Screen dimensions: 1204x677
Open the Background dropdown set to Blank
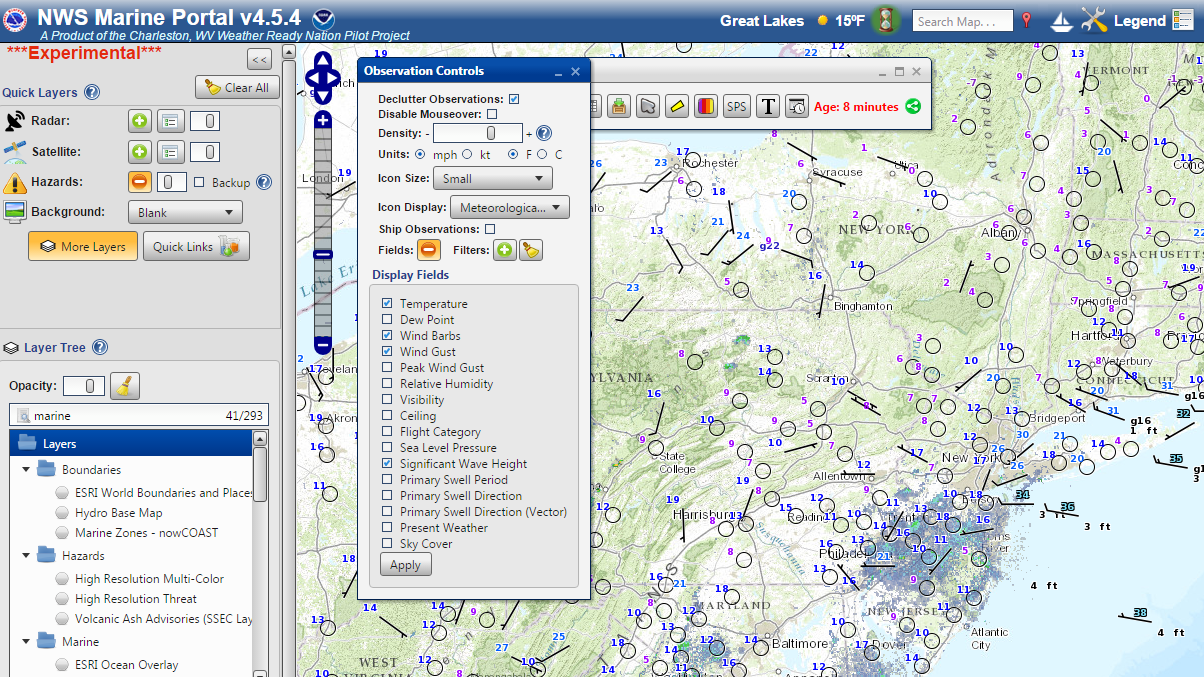(185, 212)
